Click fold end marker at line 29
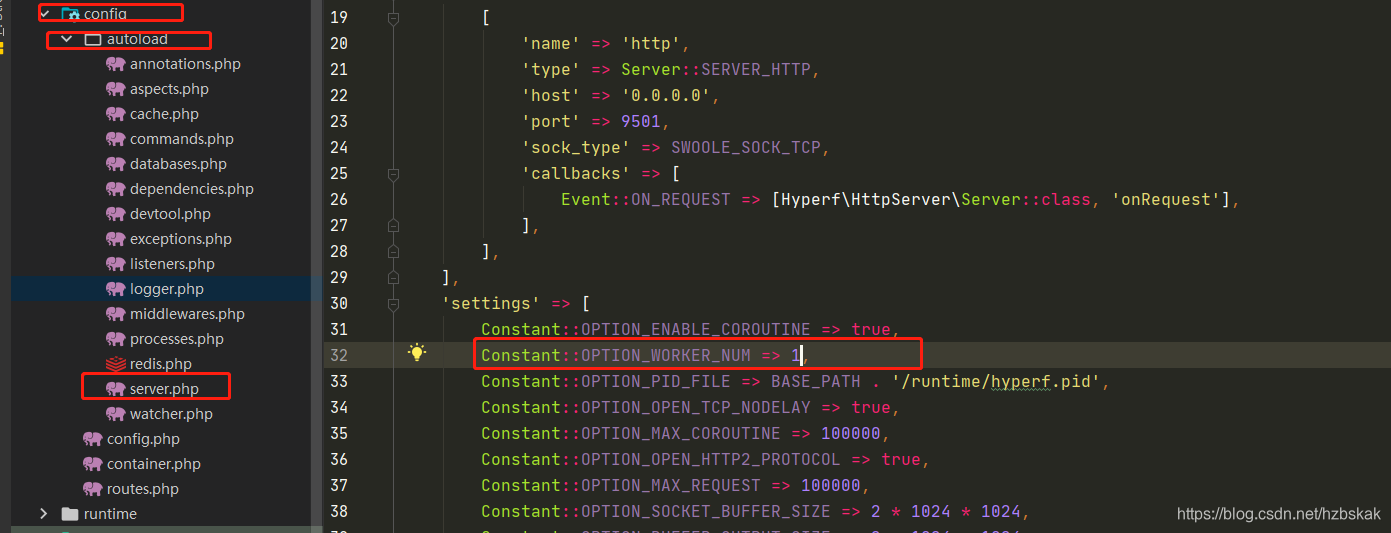Image resolution: width=1391 pixels, height=533 pixels. point(393,278)
